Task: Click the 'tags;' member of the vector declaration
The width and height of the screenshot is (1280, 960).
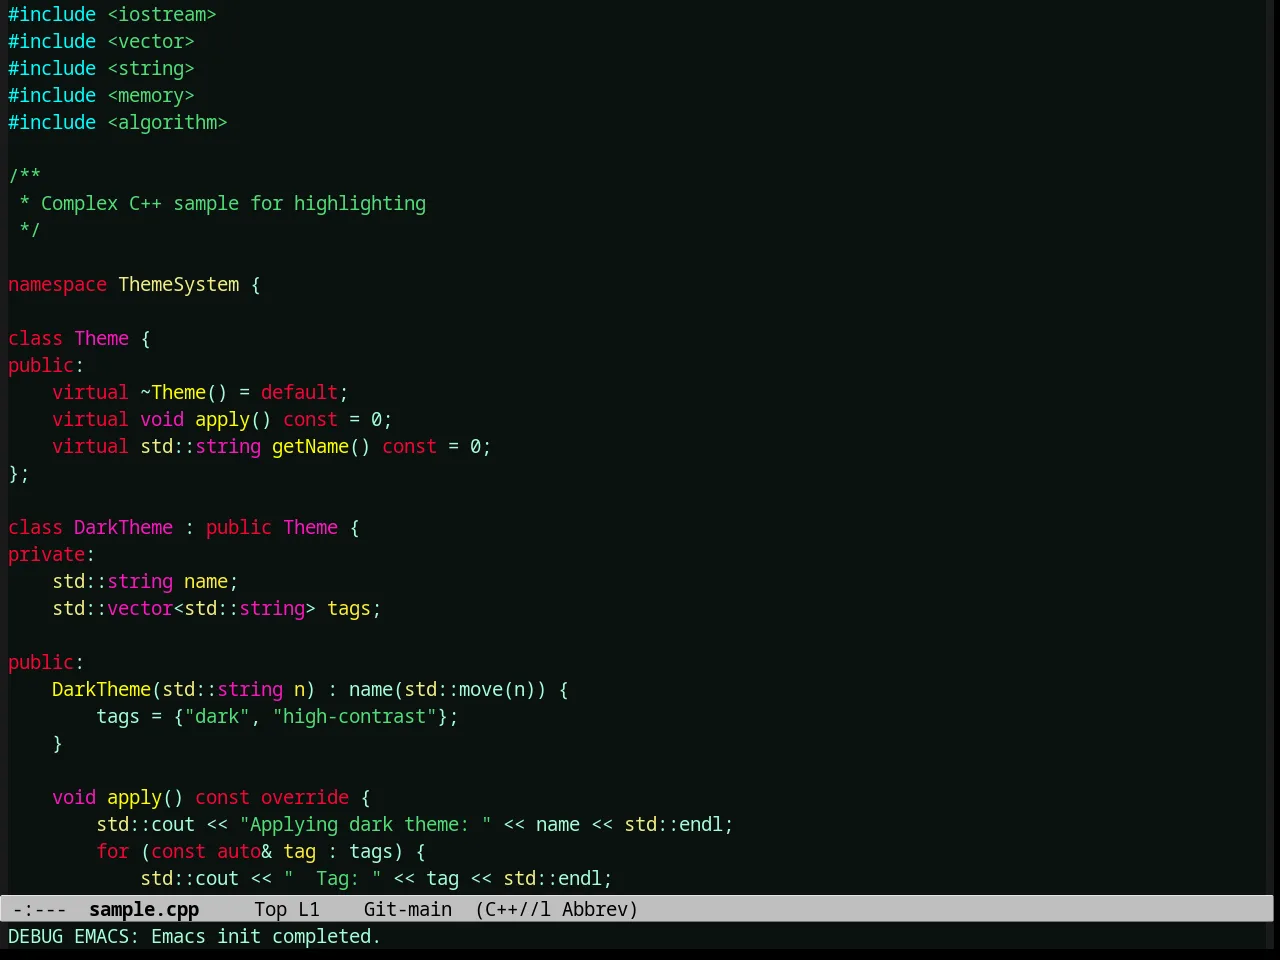Action: pos(354,608)
